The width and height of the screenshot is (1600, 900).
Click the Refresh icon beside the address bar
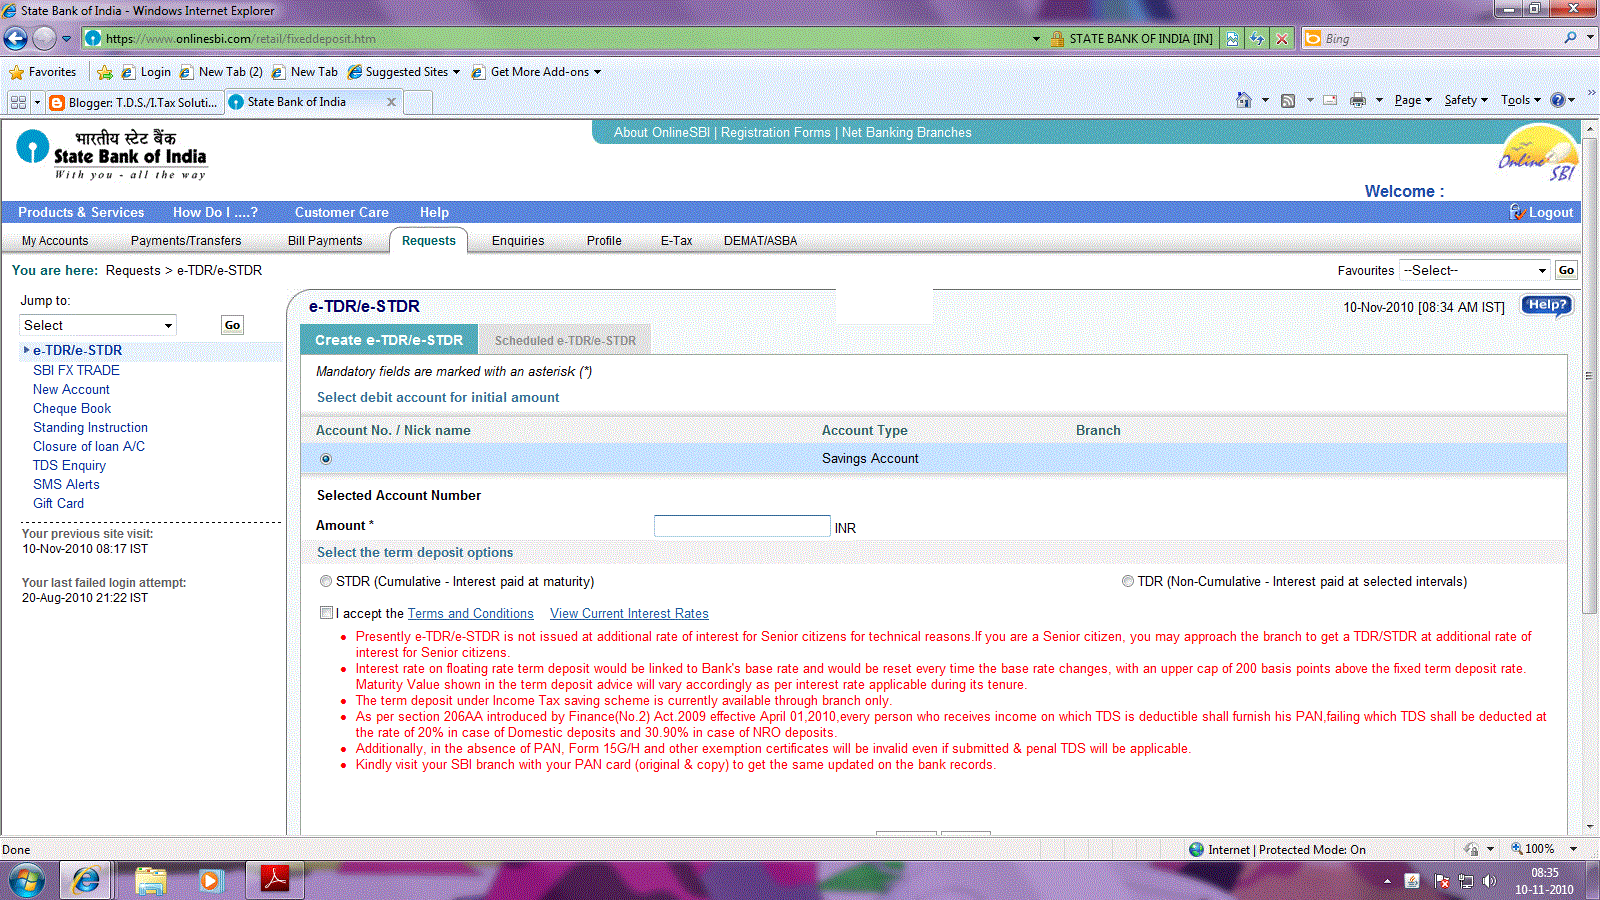pos(1256,38)
